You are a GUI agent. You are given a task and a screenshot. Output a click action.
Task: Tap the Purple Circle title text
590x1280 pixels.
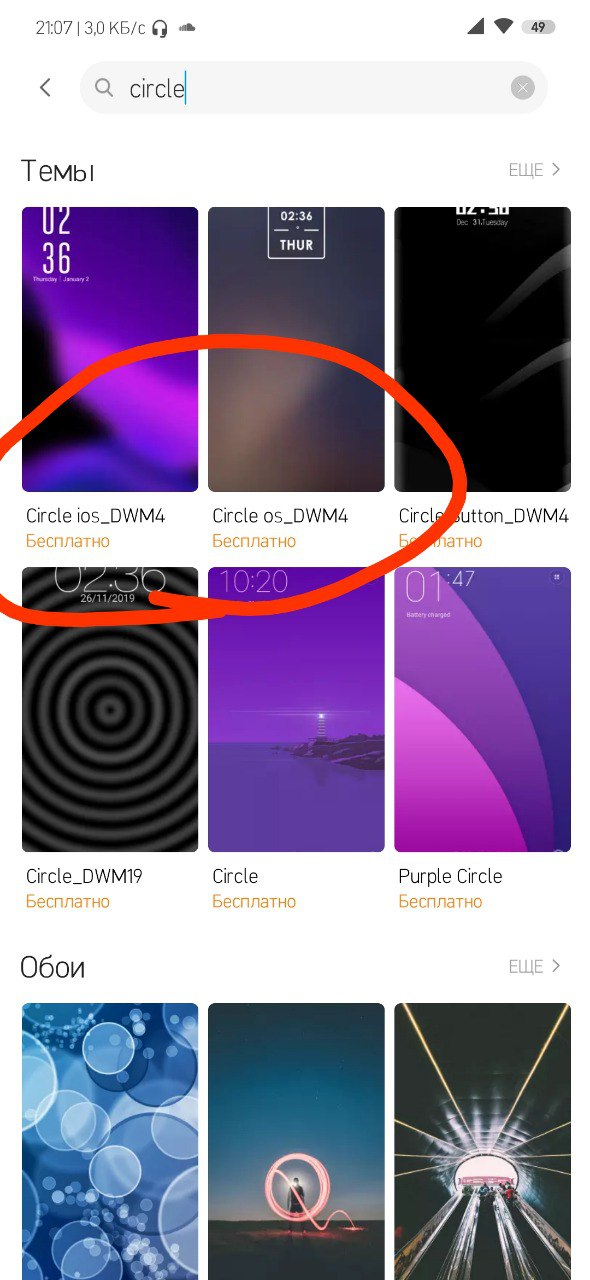tap(450, 876)
